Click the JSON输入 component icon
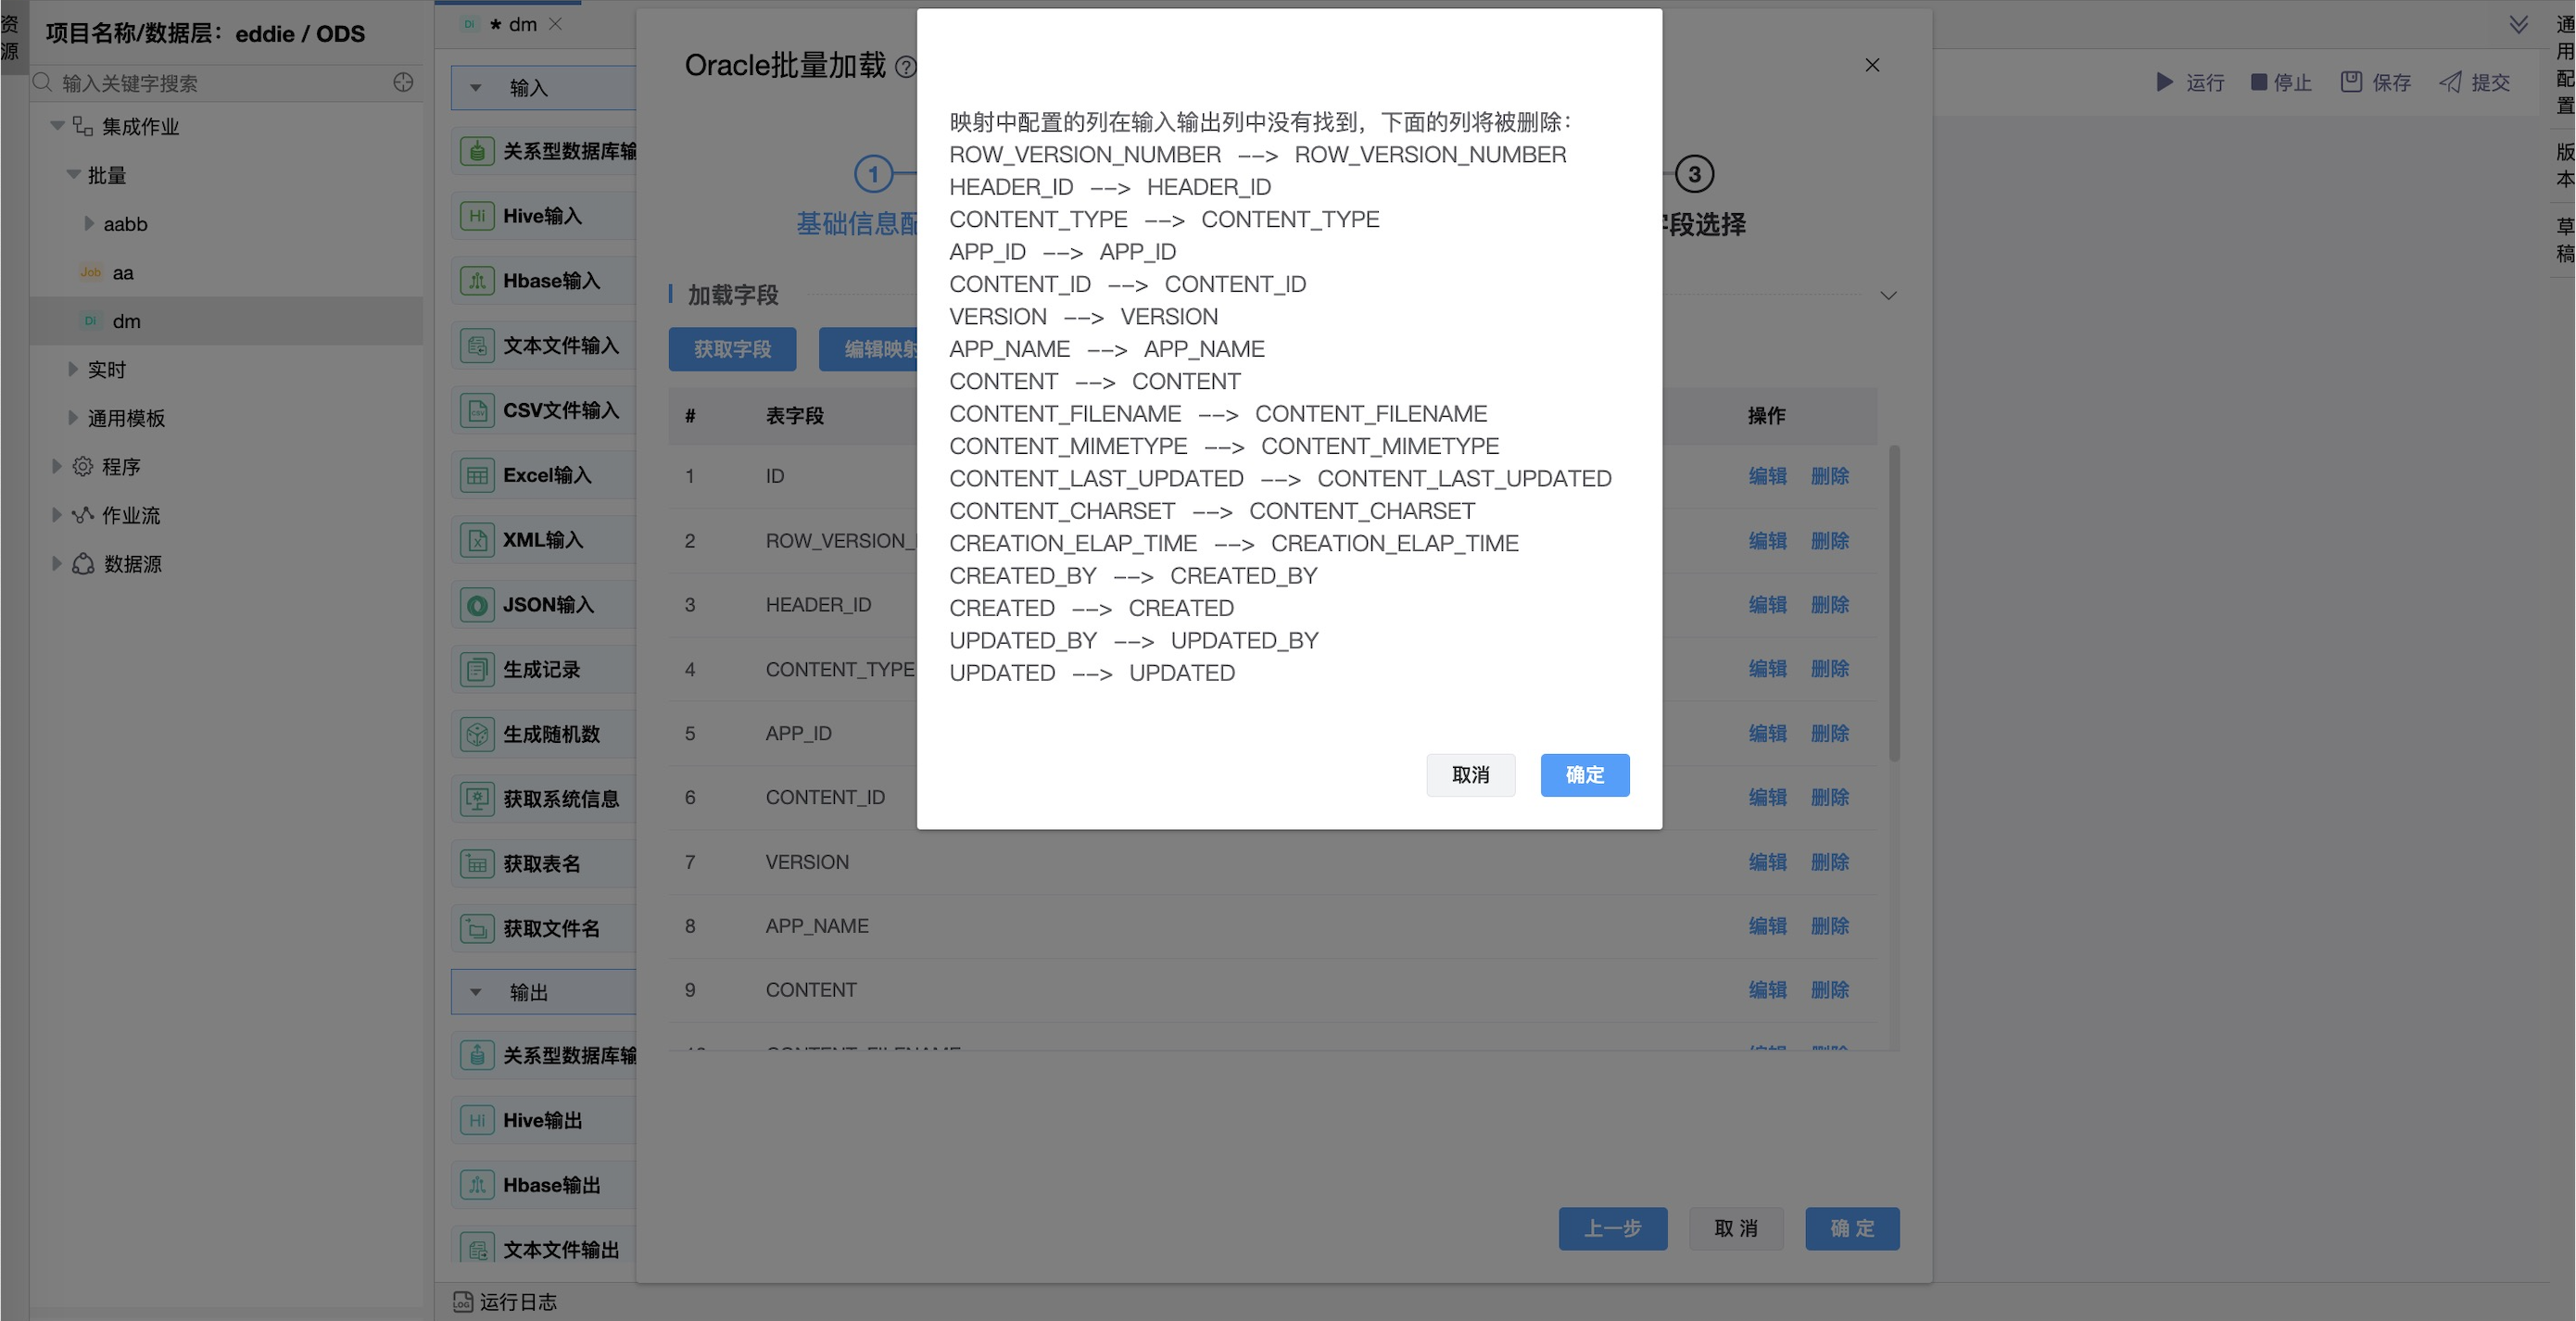 pyautogui.click(x=477, y=605)
